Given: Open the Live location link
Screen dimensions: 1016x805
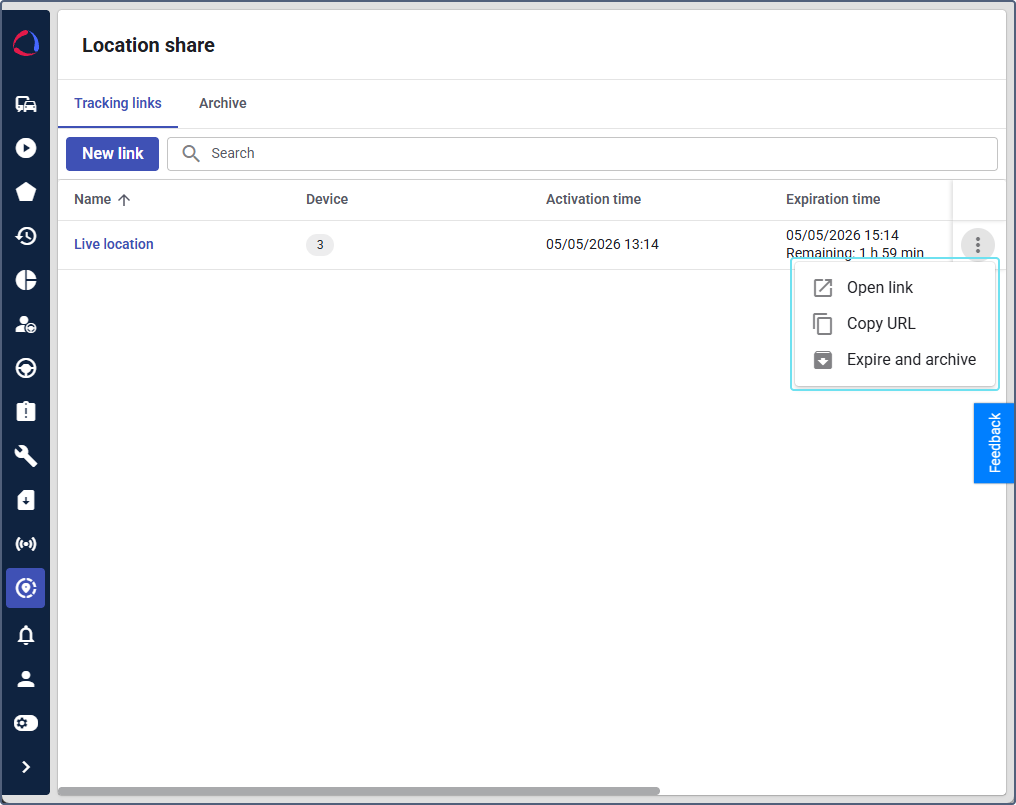Looking at the screenshot, I should coord(113,244).
